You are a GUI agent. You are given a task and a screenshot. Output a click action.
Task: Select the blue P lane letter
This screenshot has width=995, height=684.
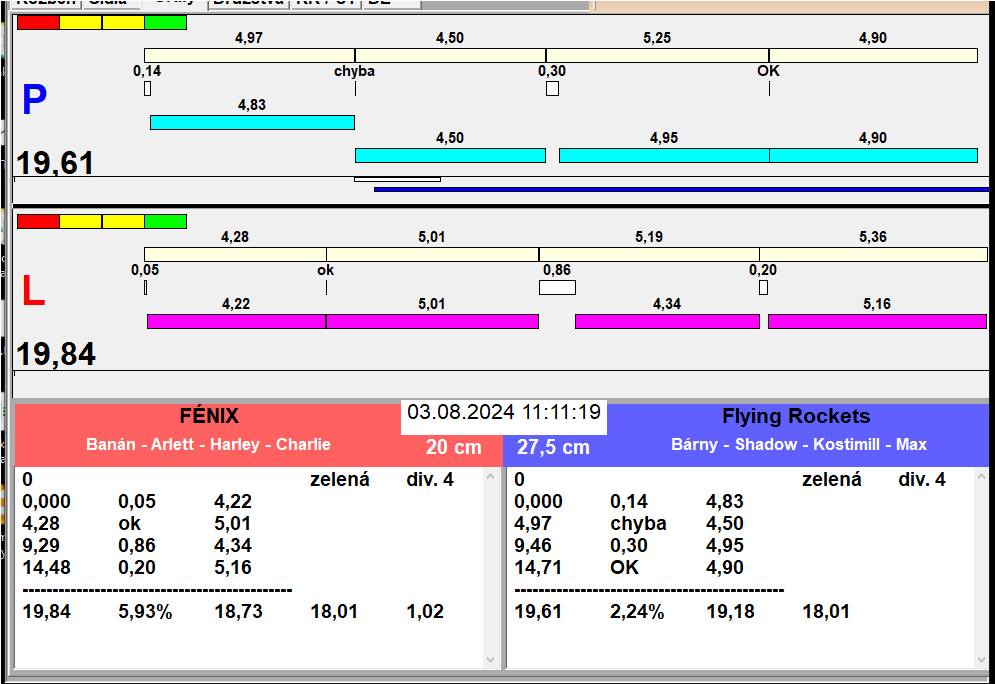[x=34, y=100]
